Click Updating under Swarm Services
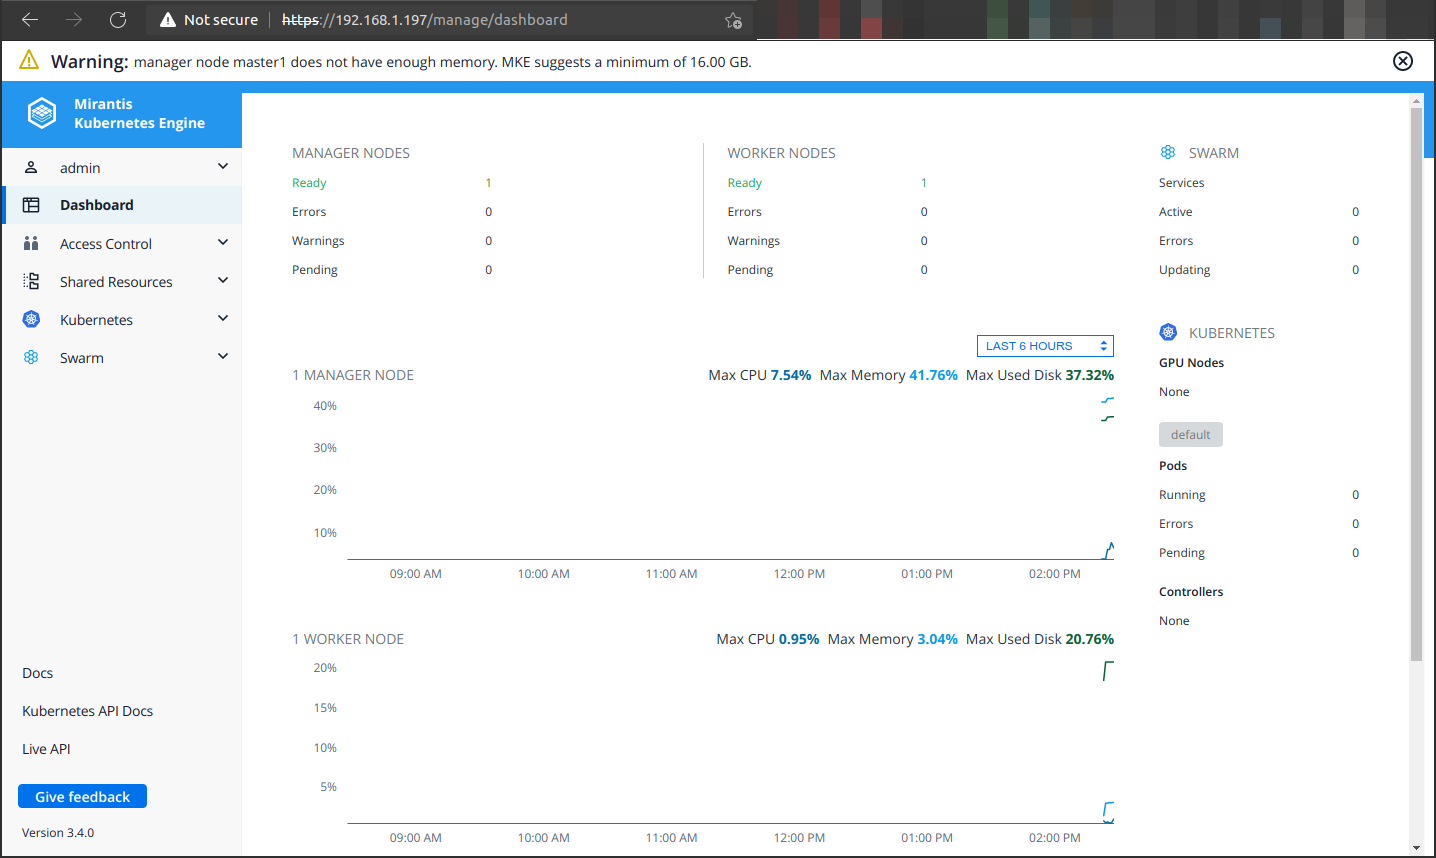This screenshot has height=858, width=1436. pos(1185,270)
